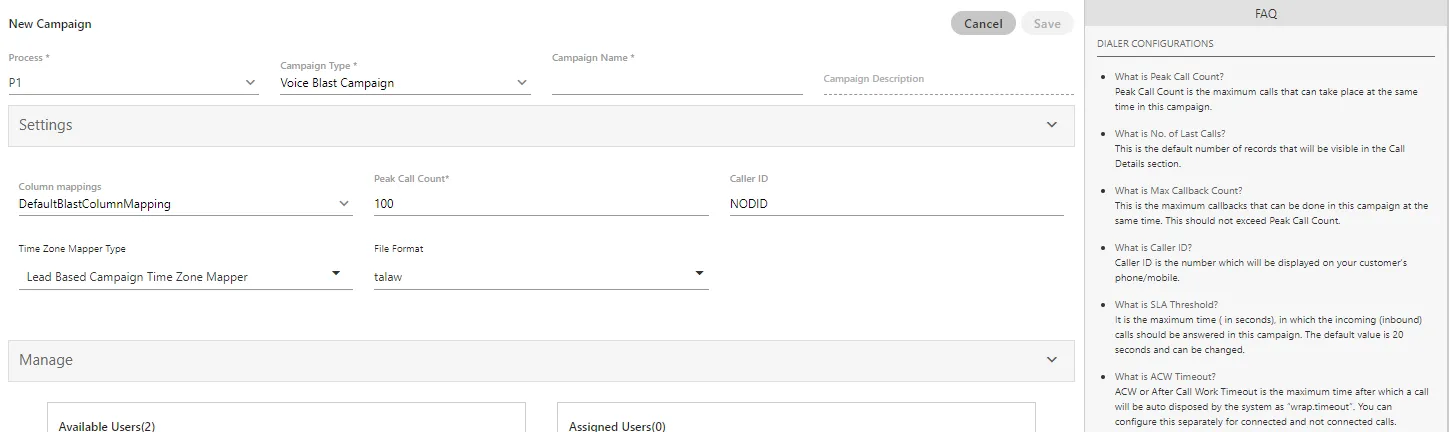Click 'What is SLA Threshold?' question
Image resolution: width=1449 pixels, height=432 pixels.
[1166, 305]
